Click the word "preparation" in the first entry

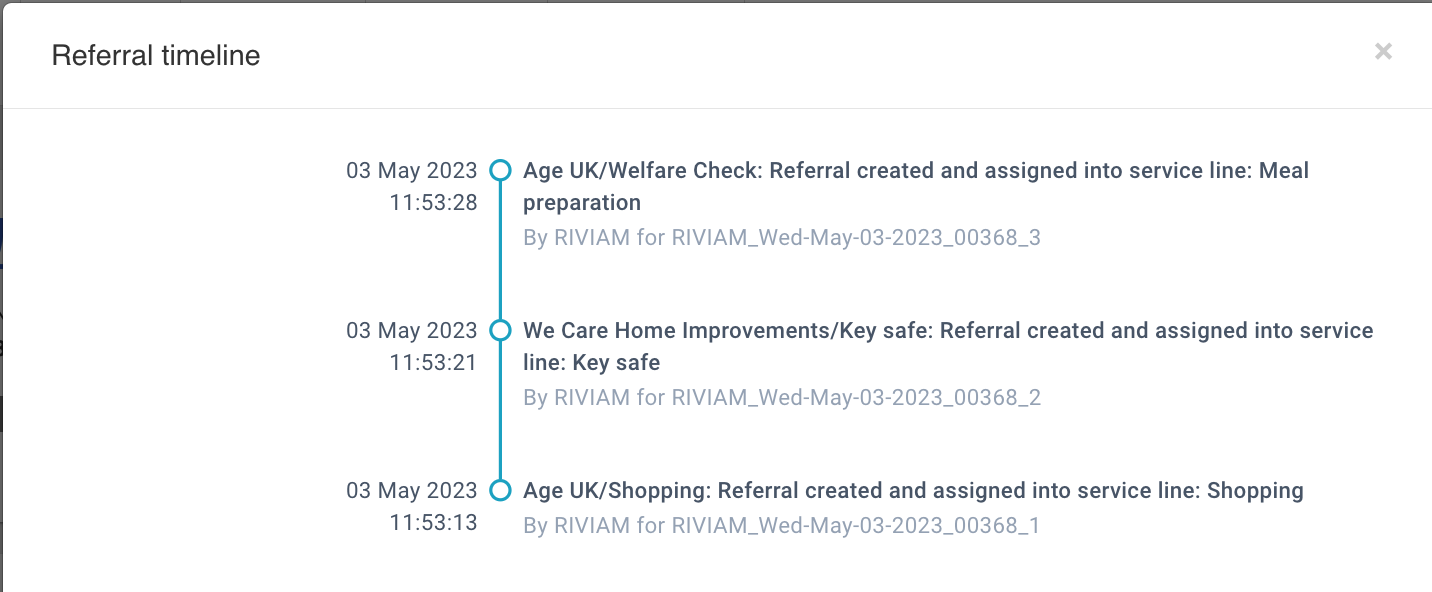[x=582, y=203]
